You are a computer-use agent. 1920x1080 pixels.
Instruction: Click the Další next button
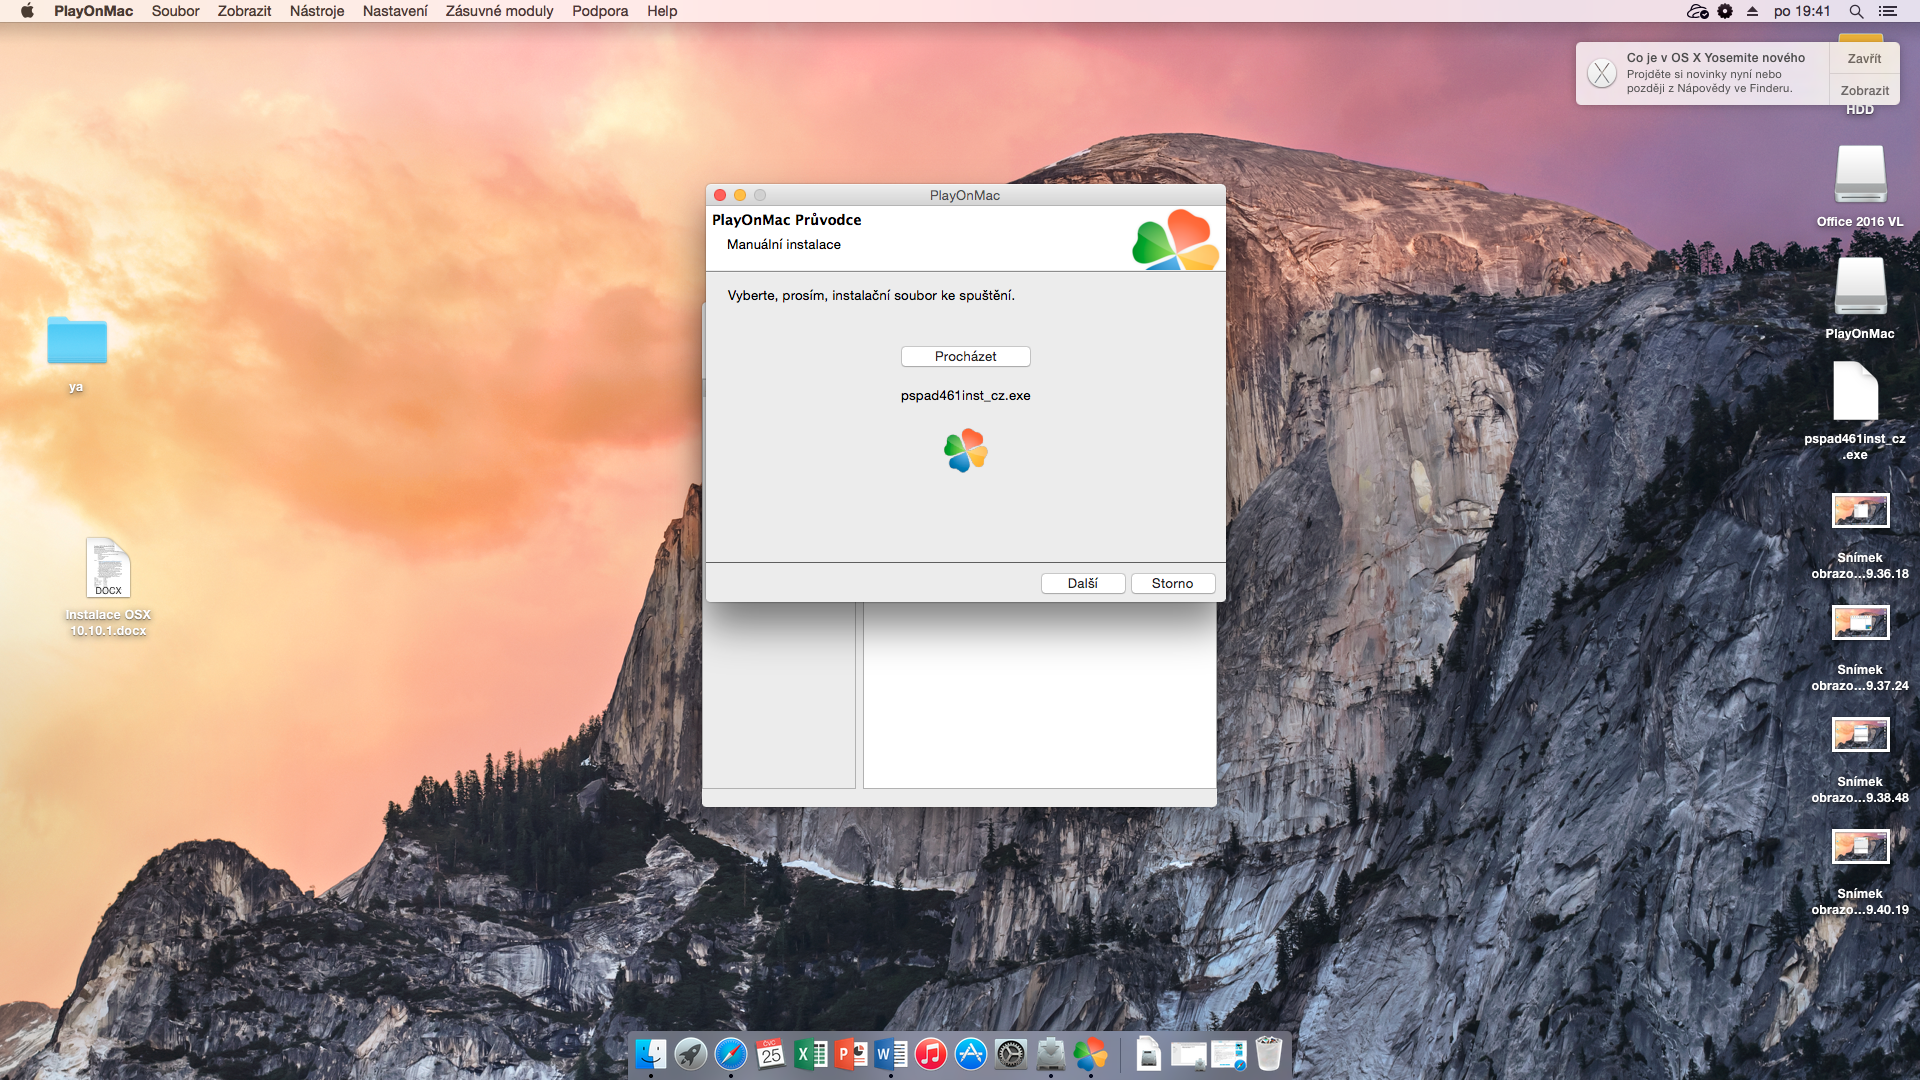tap(1083, 582)
